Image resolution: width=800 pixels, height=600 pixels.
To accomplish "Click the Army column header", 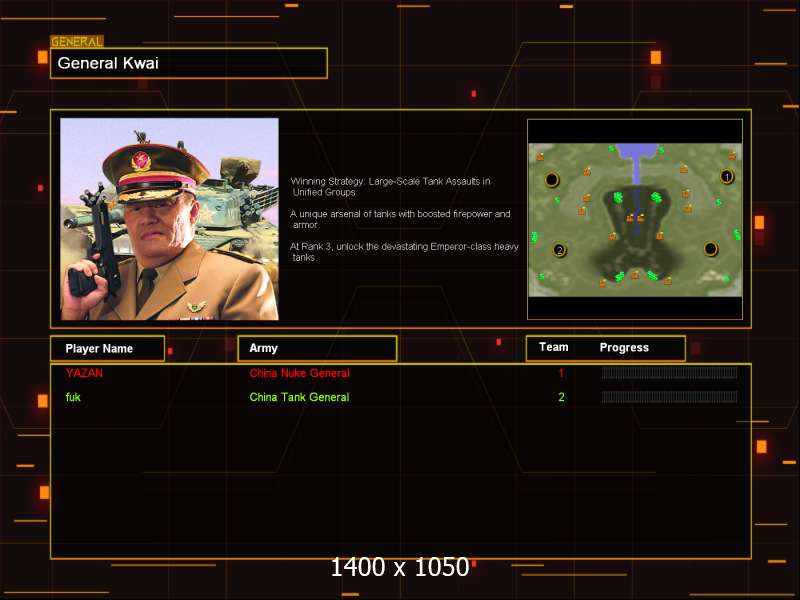I will click(317, 348).
